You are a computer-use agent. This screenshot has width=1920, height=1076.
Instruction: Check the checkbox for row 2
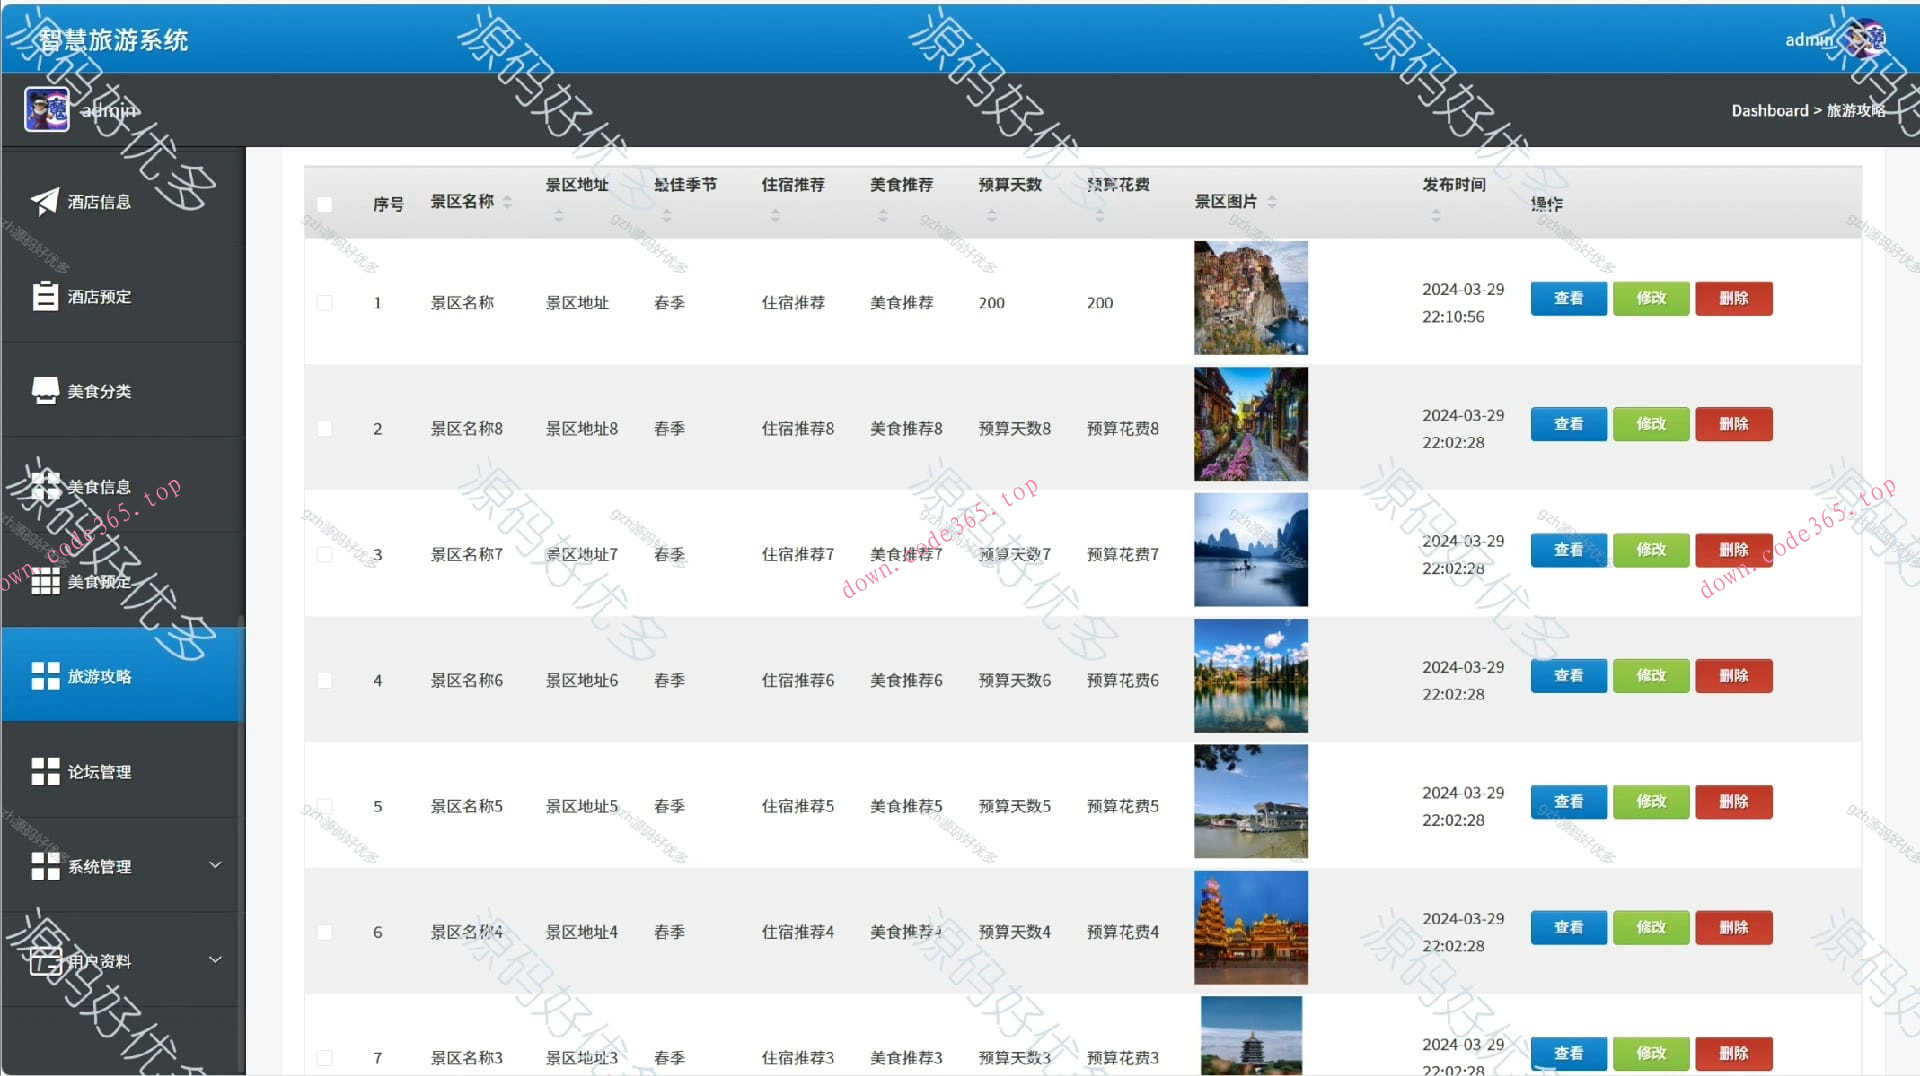(324, 428)
